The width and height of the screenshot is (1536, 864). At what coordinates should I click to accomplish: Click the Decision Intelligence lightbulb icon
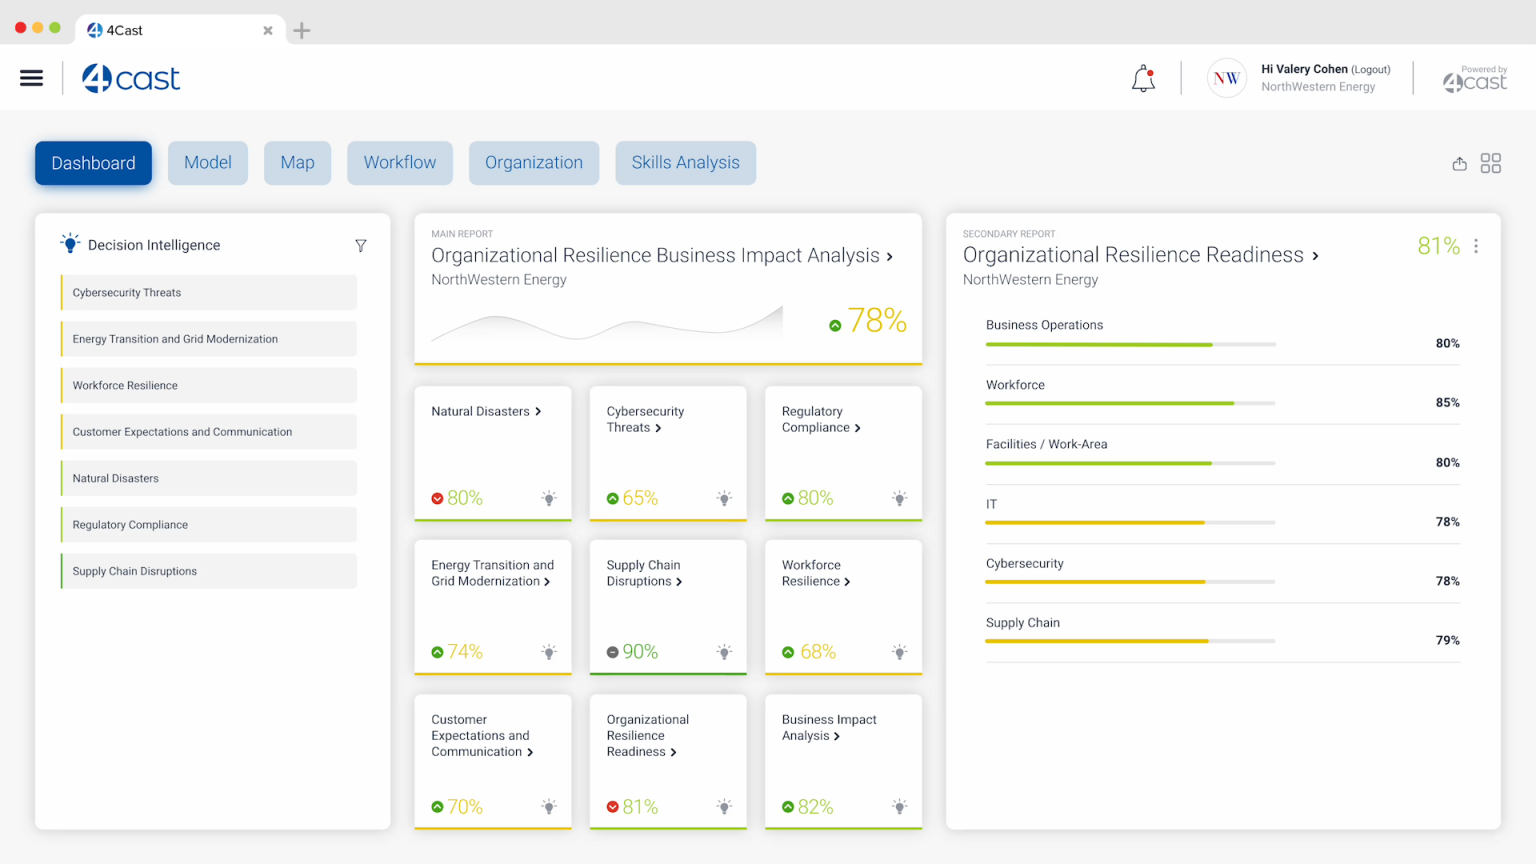(69, 242)
